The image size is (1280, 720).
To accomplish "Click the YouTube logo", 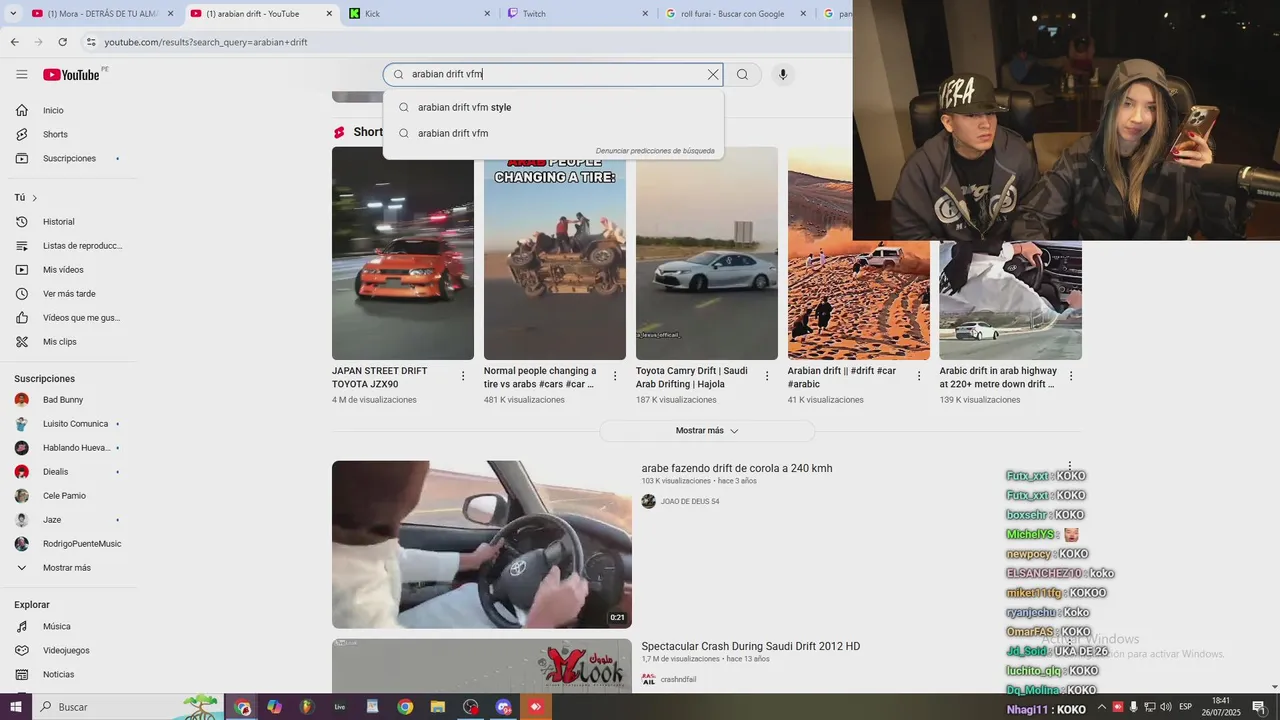I will coord(71,75).
